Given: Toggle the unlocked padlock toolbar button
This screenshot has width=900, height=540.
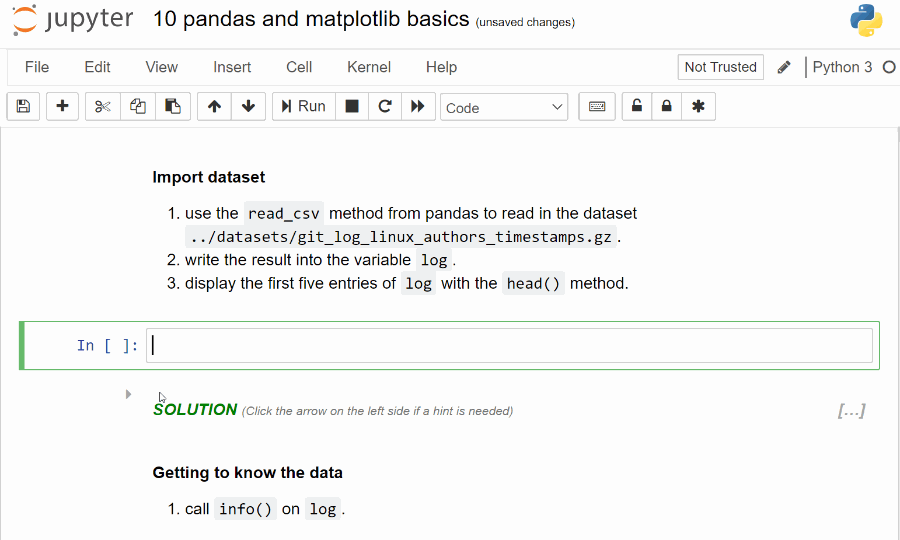Looking at the screenshot, I should click(637, 106).
